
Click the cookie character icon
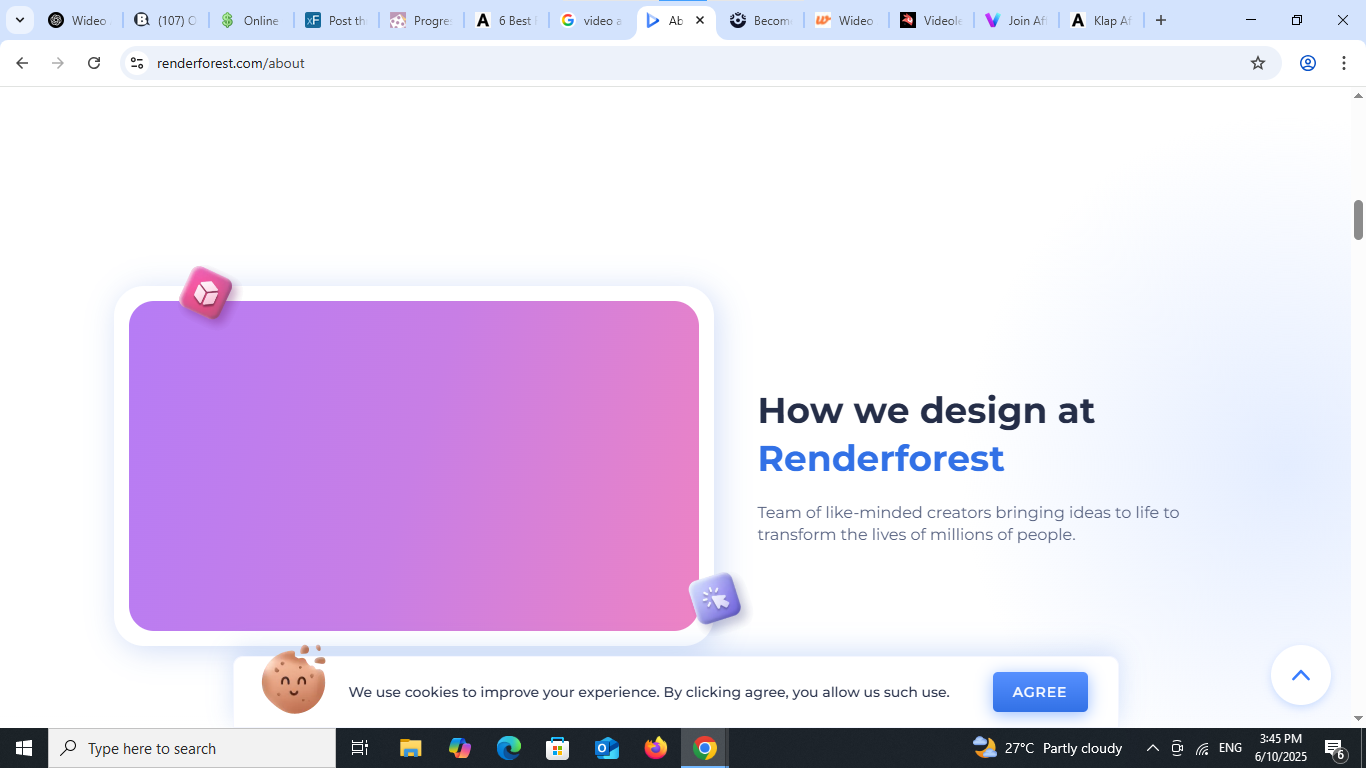point(294,680)
